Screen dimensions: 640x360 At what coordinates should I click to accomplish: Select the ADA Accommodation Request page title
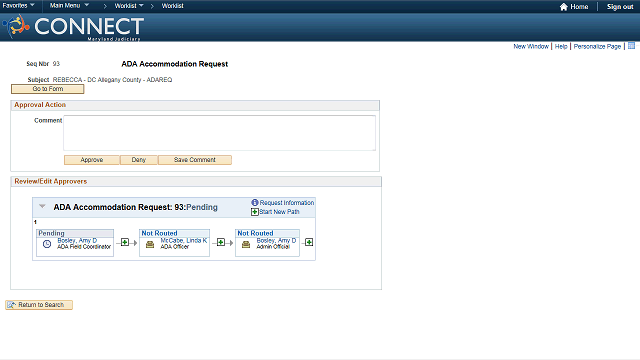coord(175,64)
